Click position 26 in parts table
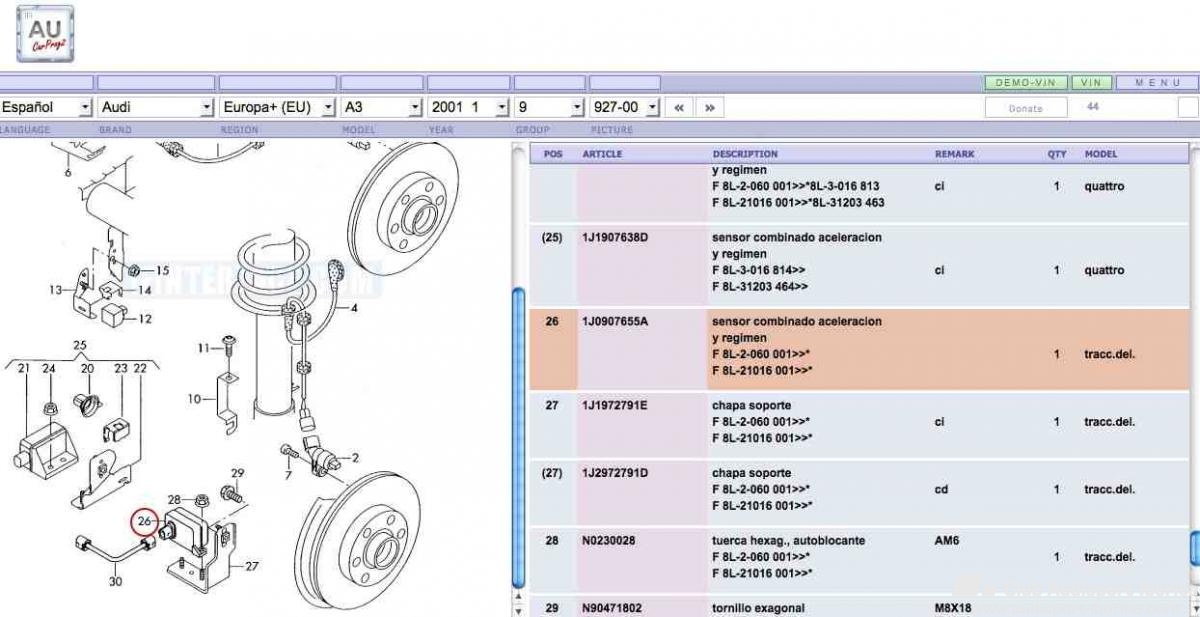The image size is (1200, 617). (552, 322)
